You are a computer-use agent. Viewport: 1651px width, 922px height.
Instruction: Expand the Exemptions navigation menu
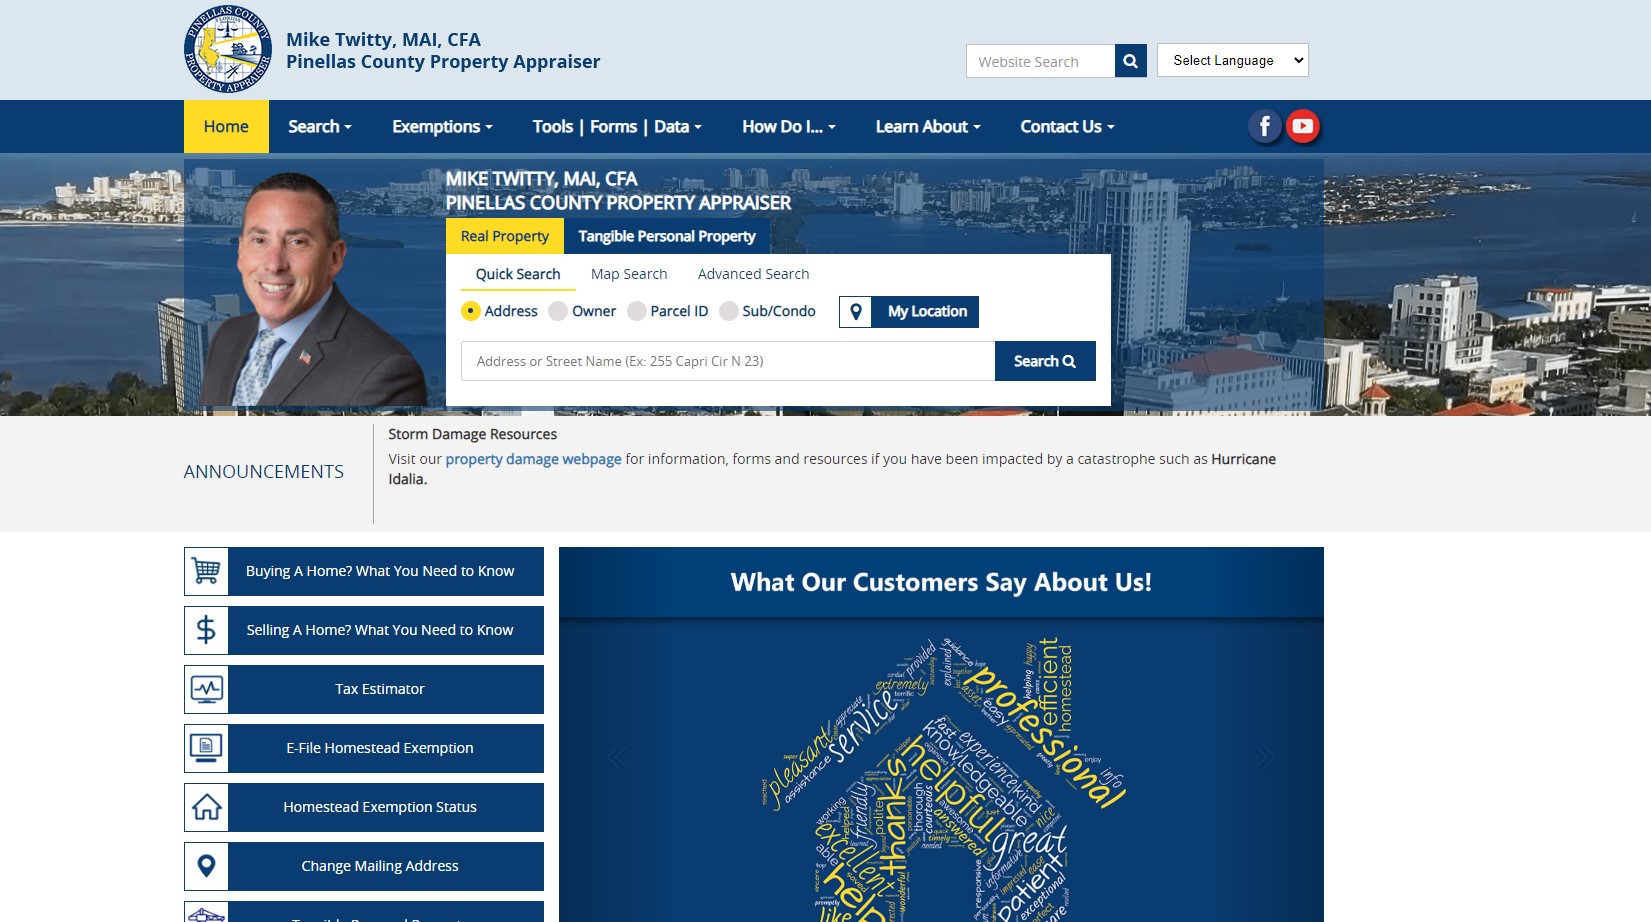(x=442, y=127)
